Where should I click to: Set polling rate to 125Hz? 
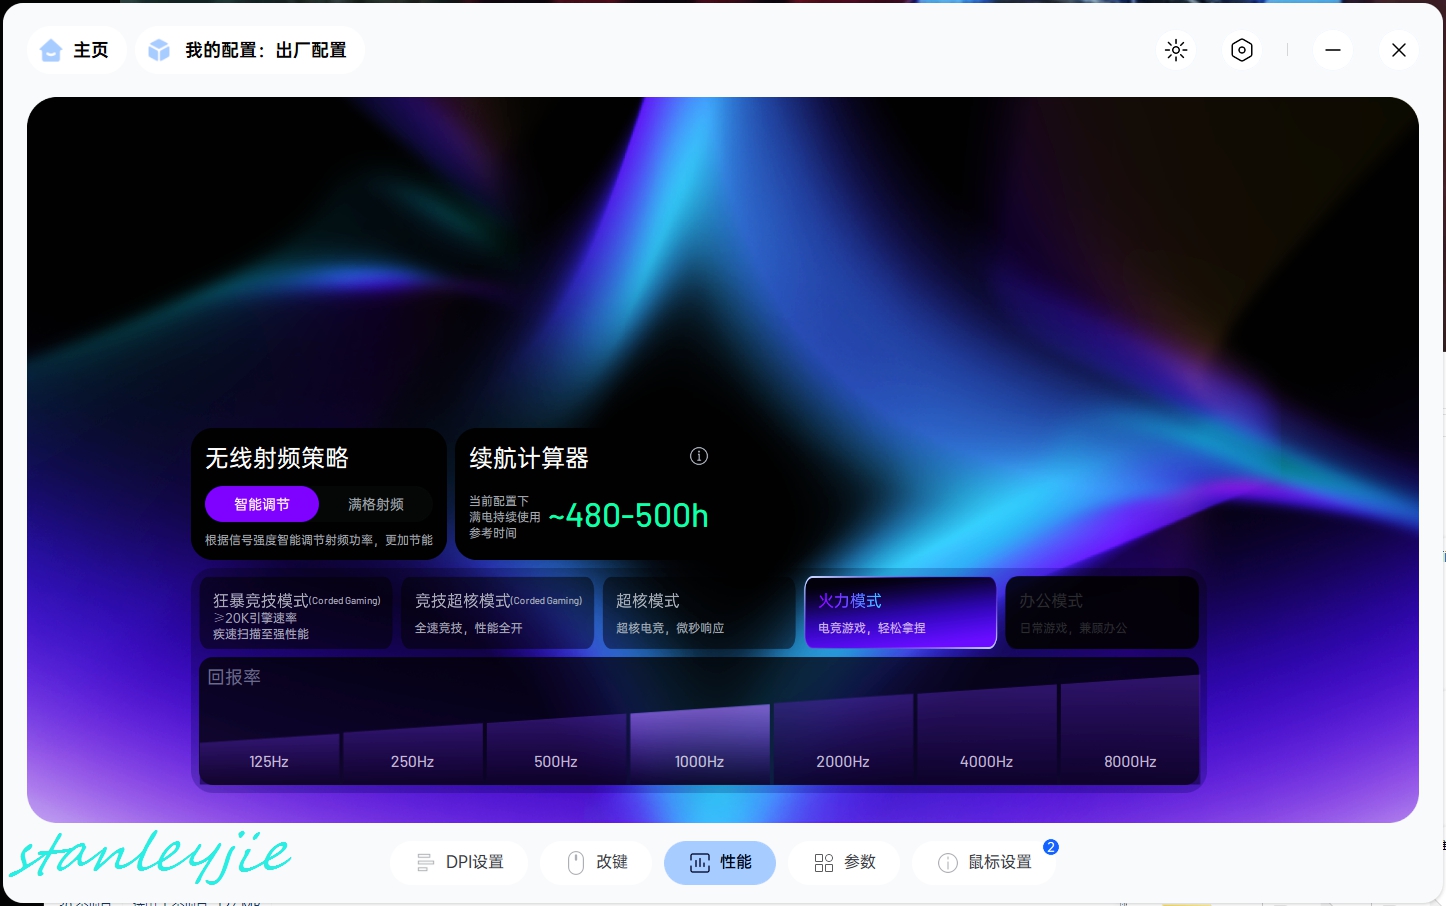coord(269,760)
